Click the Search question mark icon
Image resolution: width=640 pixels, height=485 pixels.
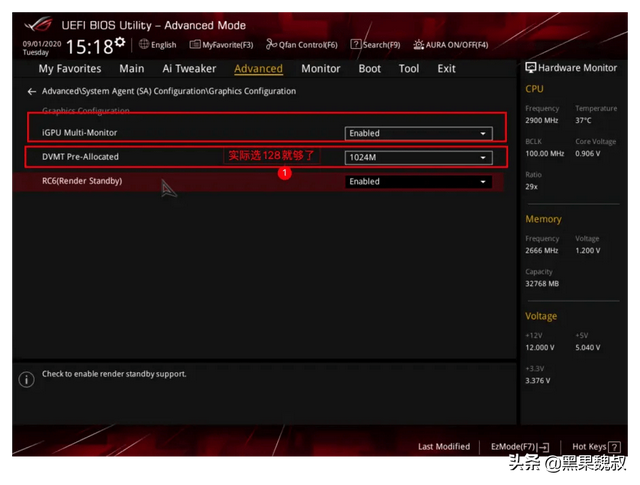[356, 44]
